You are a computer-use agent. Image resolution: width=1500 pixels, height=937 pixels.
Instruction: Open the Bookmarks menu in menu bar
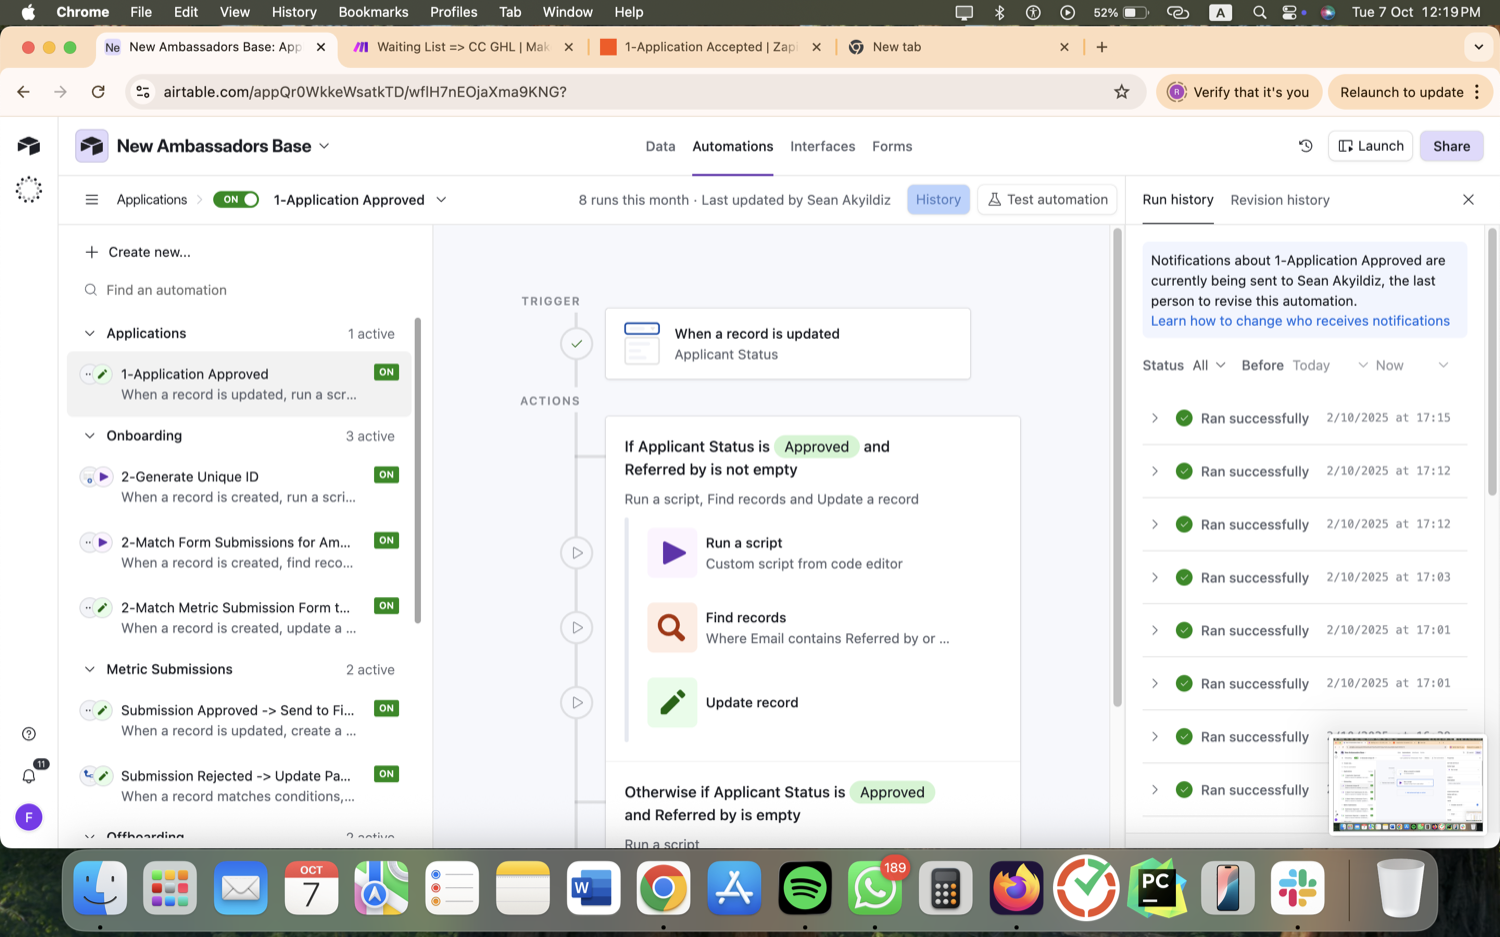click(373, 12)
